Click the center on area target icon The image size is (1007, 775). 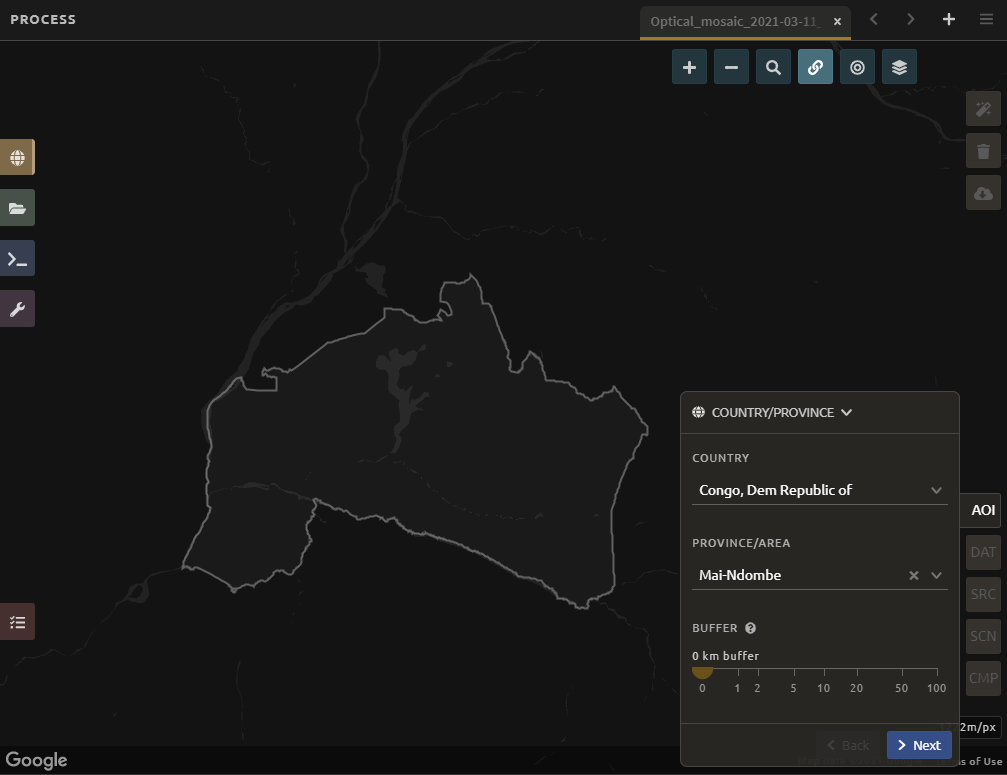(x=857, y=67)
